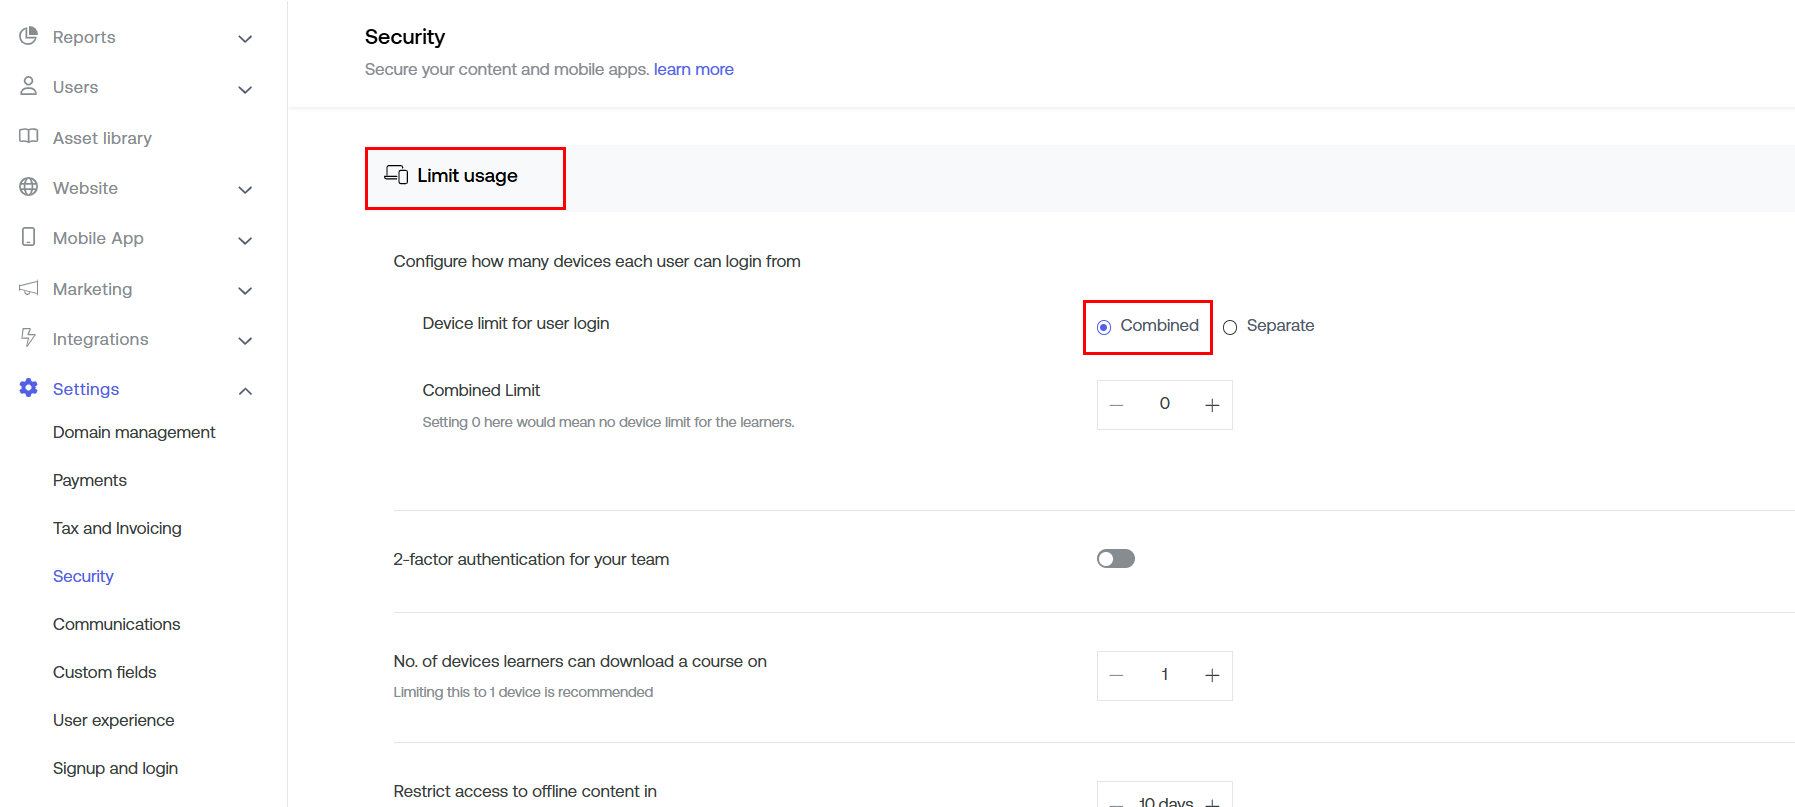1795x807 pixels.
Task: Open the learn more link
Action: point(693,69)
